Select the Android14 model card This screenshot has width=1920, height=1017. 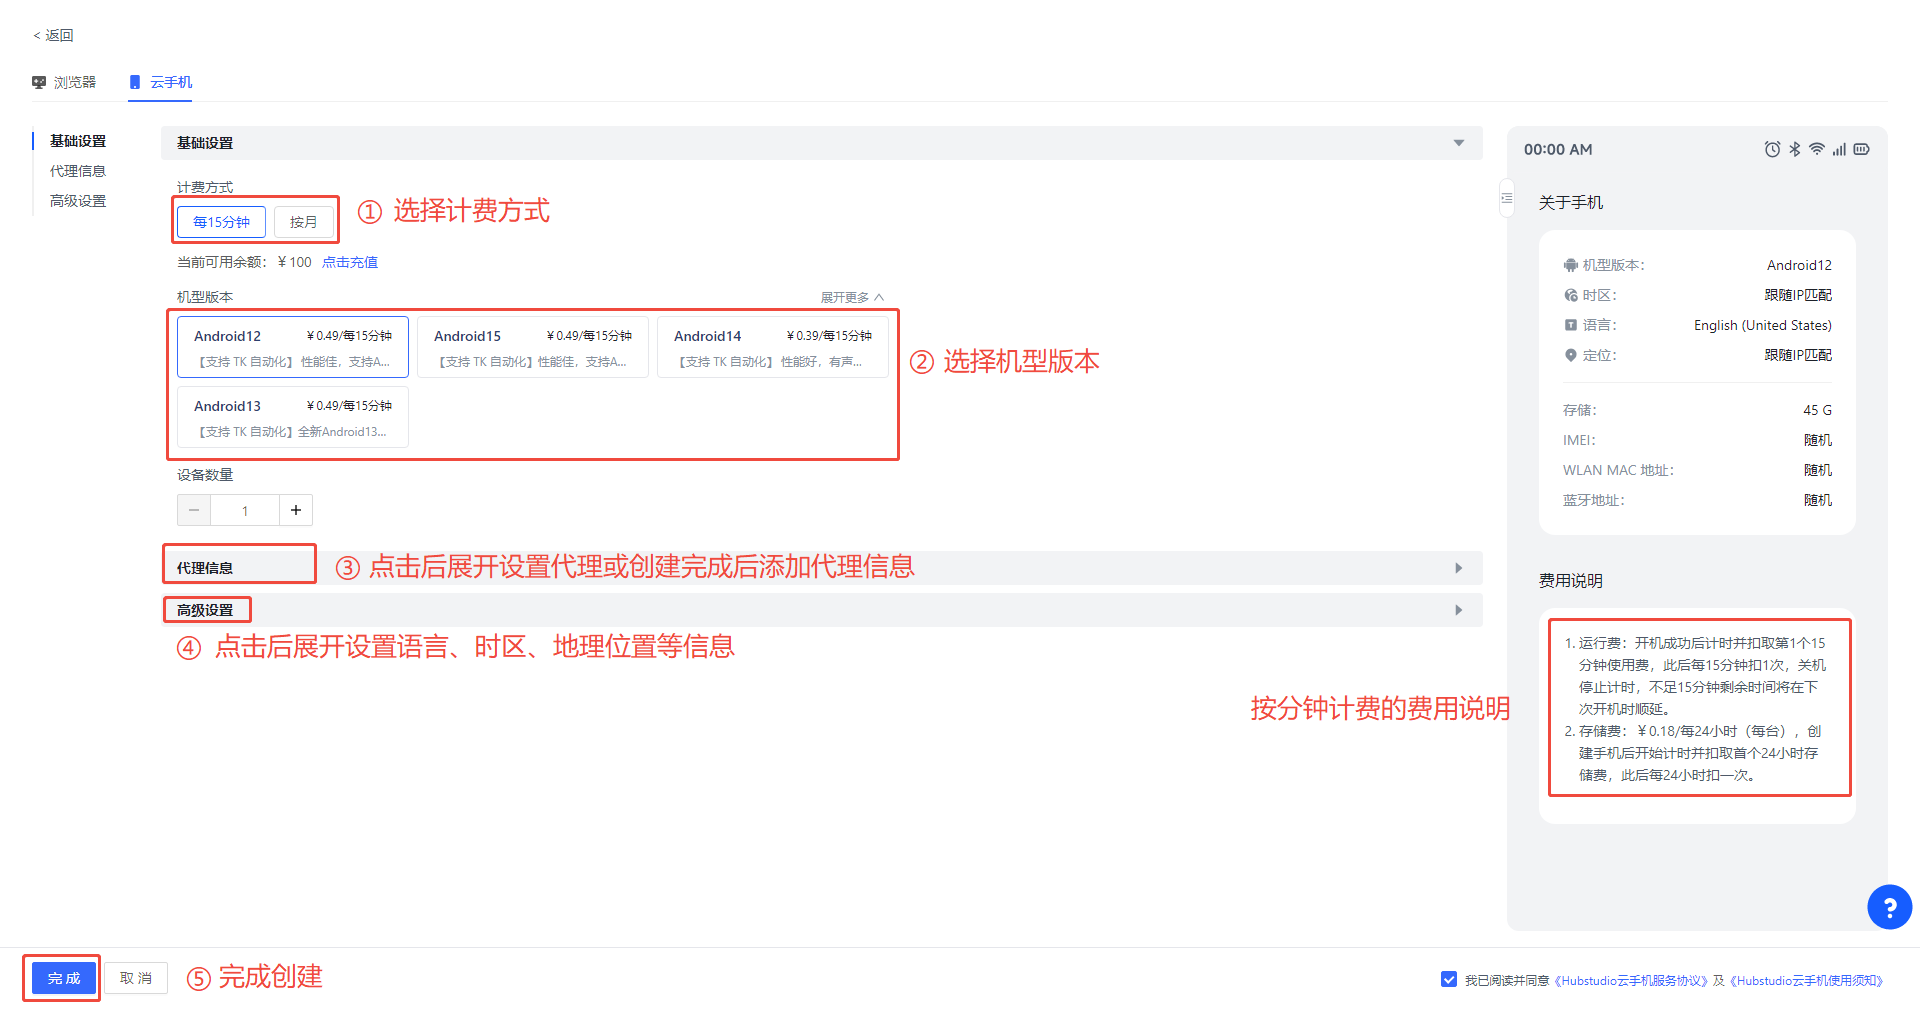(773, 347)
